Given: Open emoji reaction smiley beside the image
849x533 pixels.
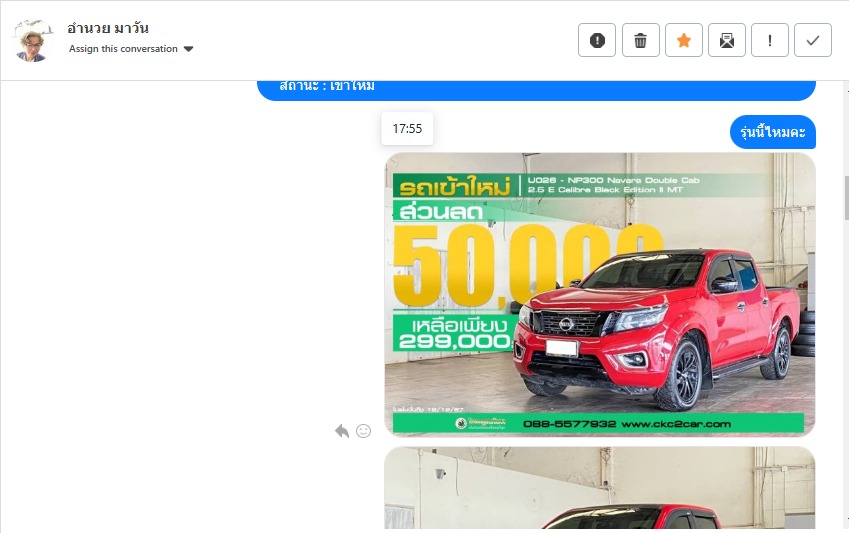Looking at the screenshot, I should click(x=364, y=430).
